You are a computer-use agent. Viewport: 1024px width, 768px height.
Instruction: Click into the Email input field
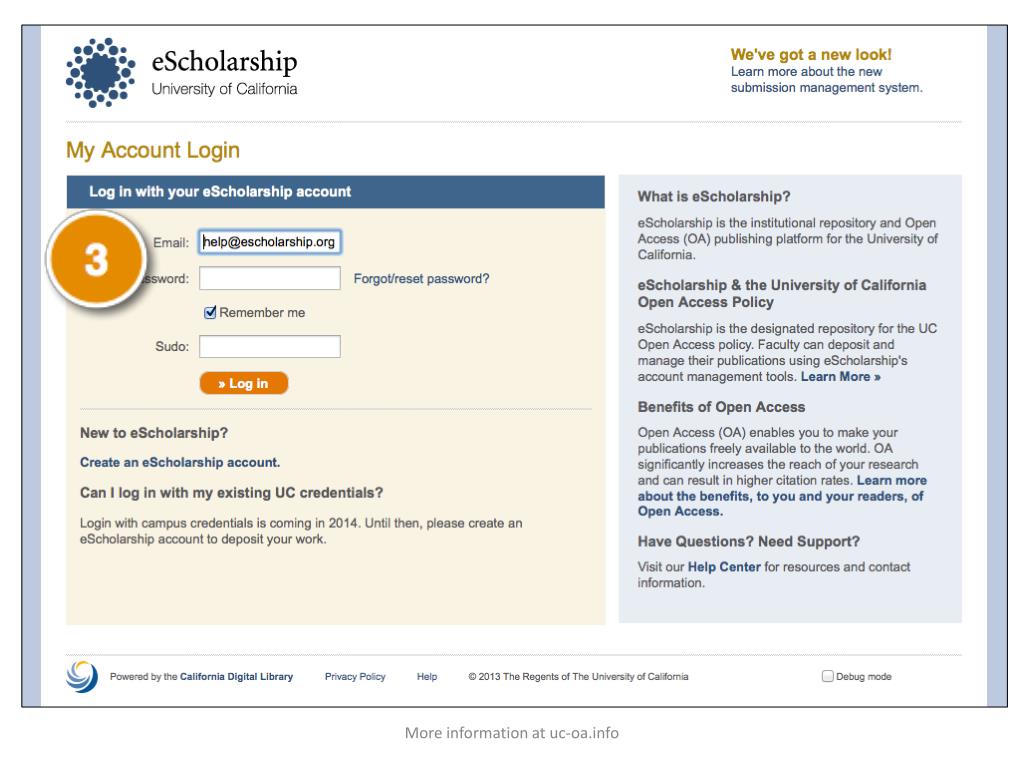pos(270,242)
